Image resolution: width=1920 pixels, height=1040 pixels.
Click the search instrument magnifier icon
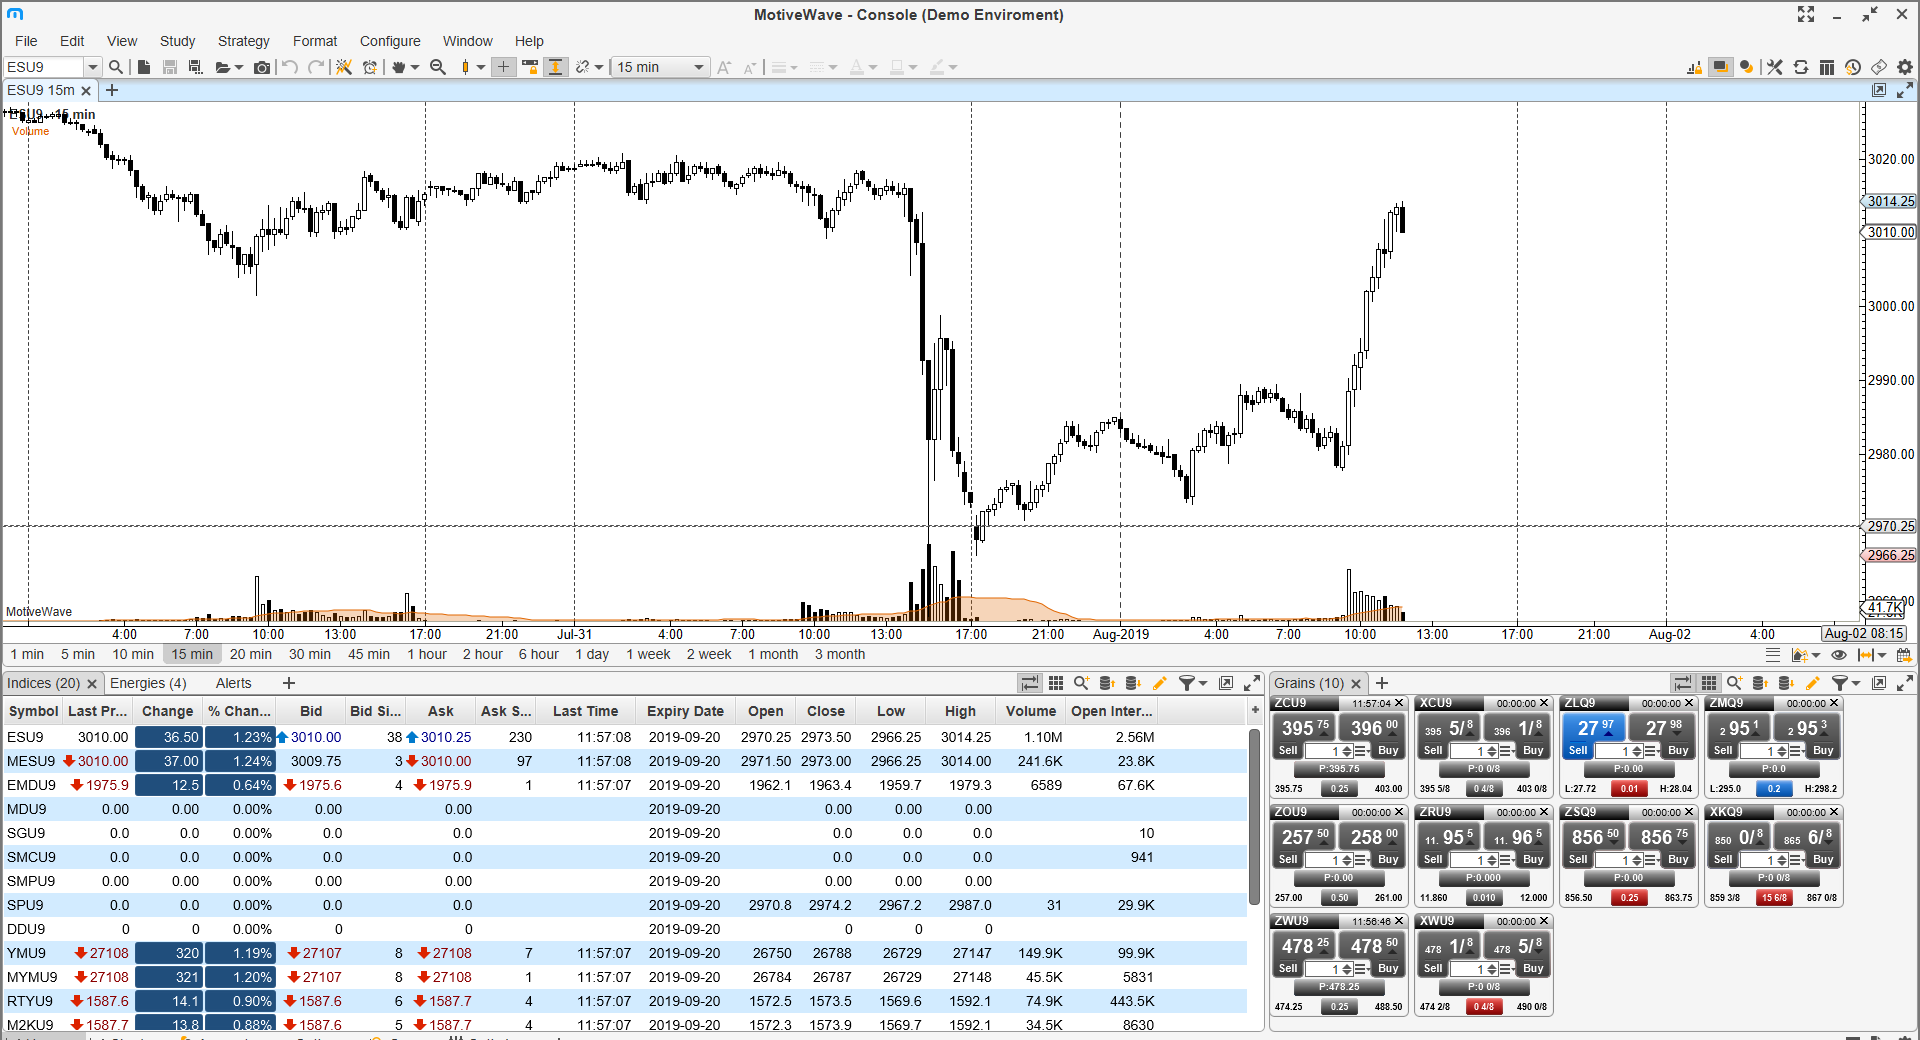point(116,67)
